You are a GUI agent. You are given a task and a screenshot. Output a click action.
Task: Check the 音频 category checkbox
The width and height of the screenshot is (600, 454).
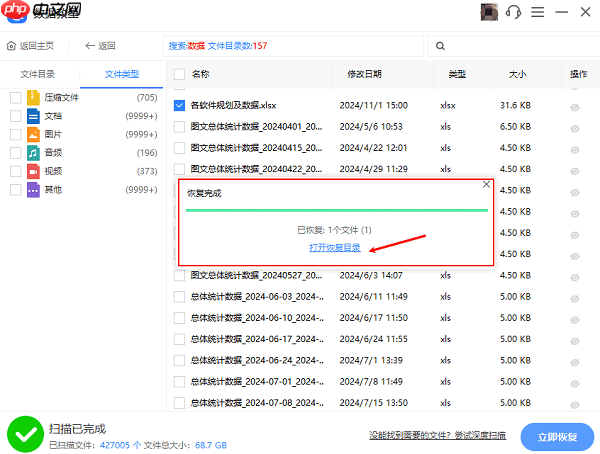(15, 153)
